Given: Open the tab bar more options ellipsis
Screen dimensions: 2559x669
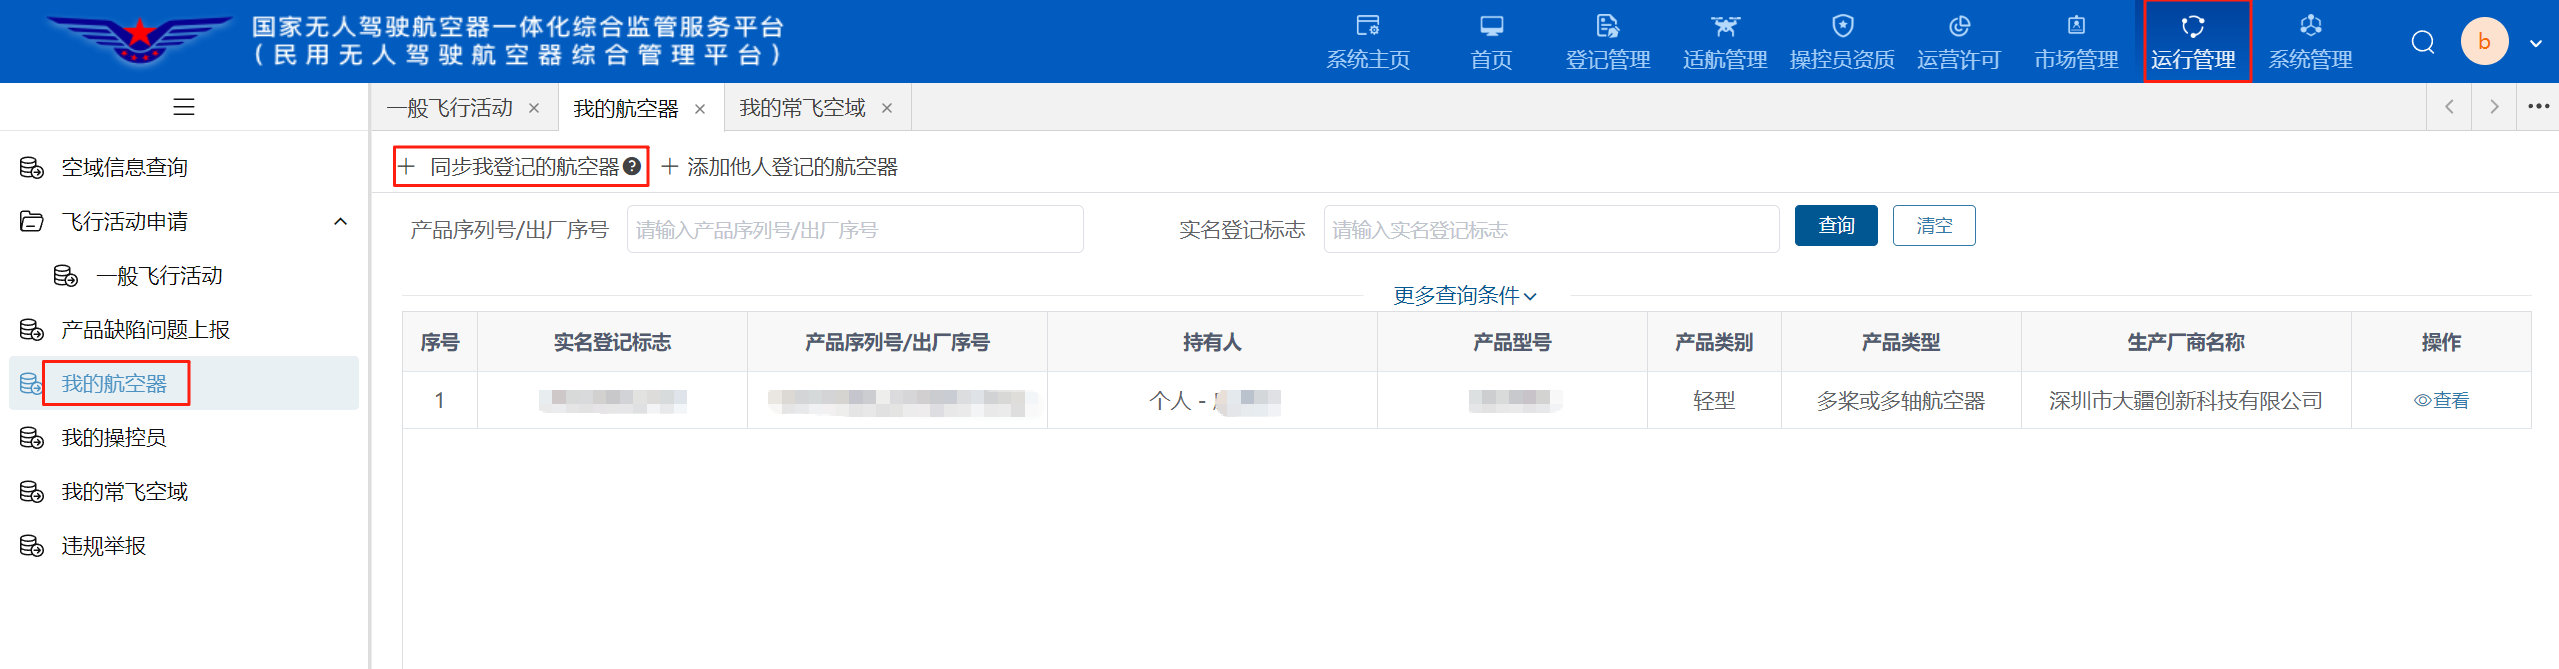Looking at the screenshot, I should click(x=2538, y=107).
